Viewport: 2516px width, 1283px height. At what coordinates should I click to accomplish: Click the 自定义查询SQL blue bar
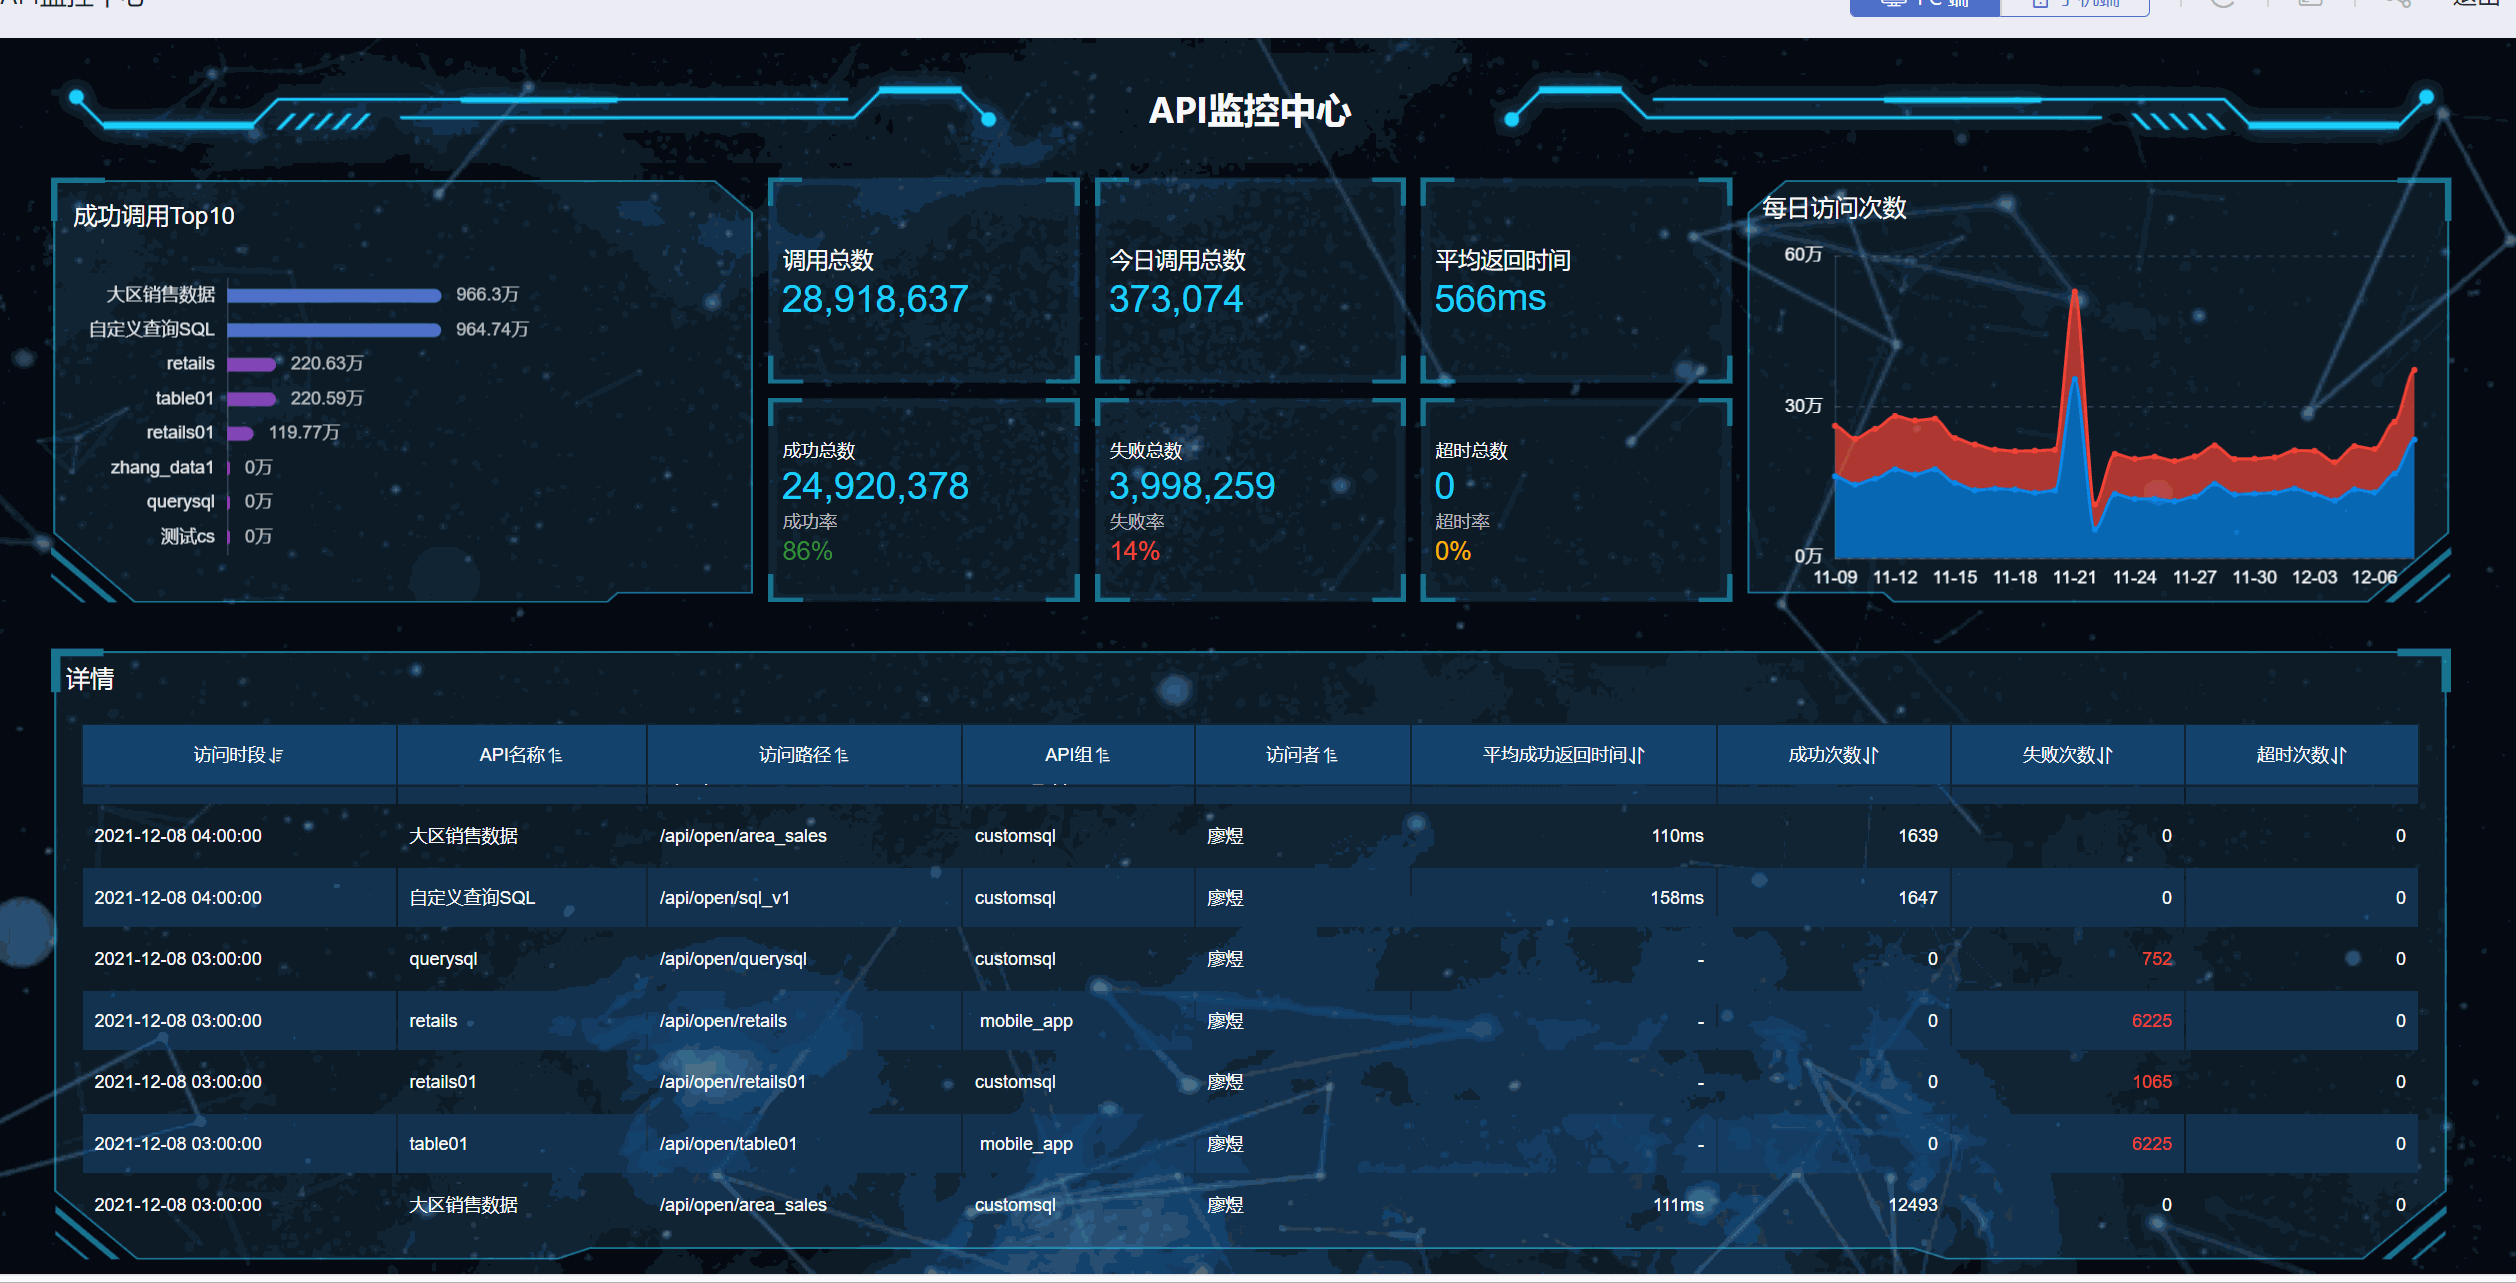tap(333, 330)
